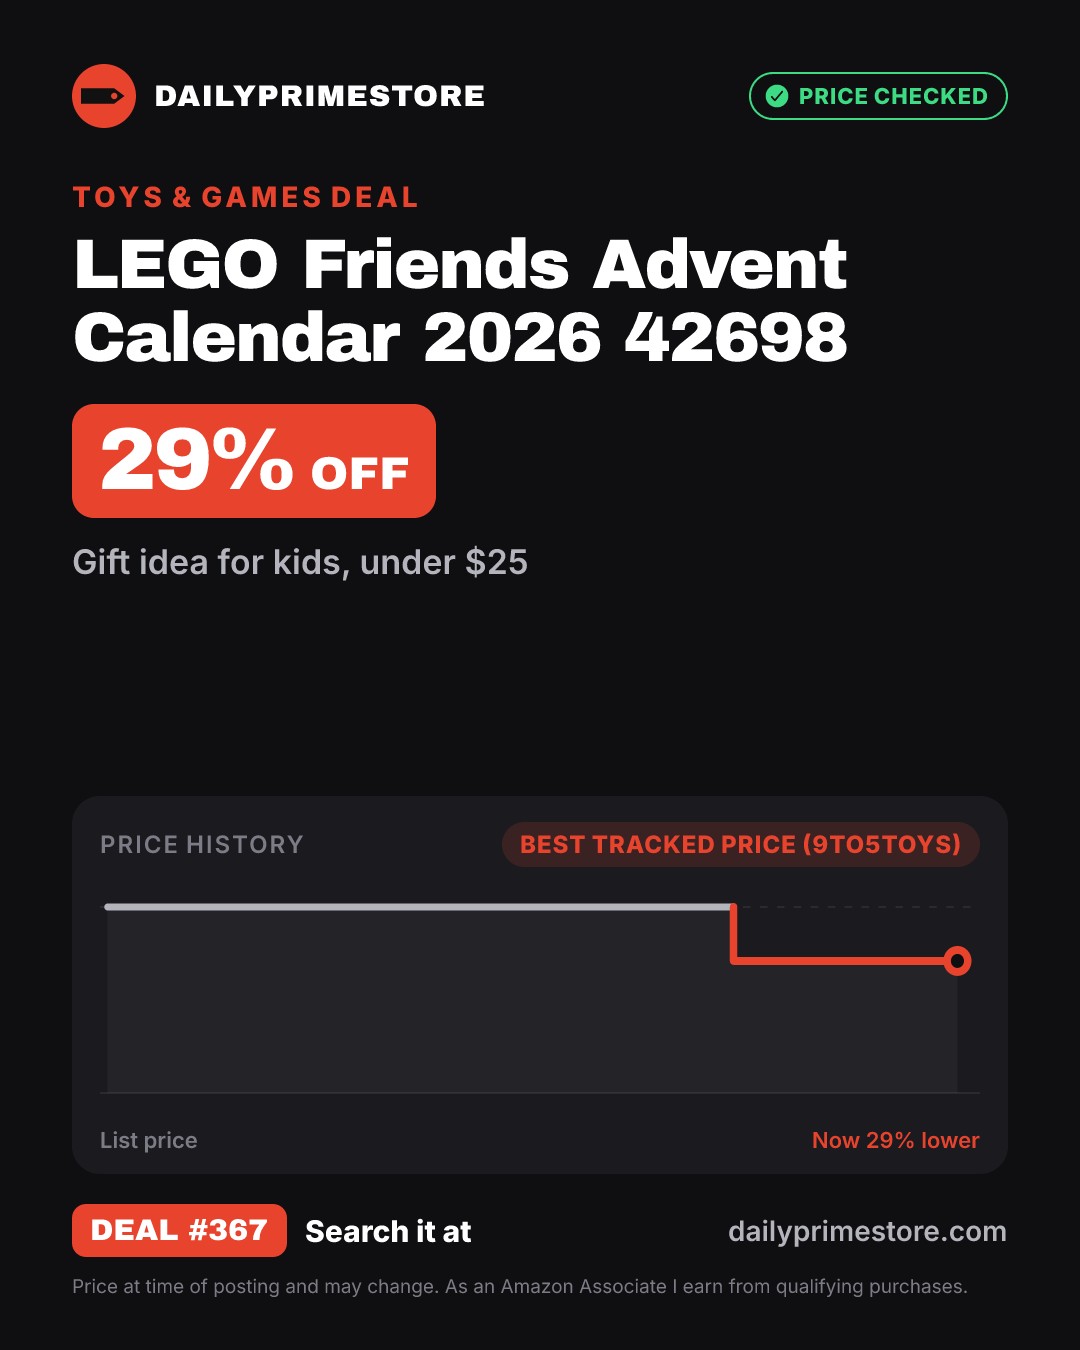Image resolution: width=1080 pixels, height=1350 pixels.
Task: Open the dailyprimestore.com link
Action: click(x=867, y=1231)
